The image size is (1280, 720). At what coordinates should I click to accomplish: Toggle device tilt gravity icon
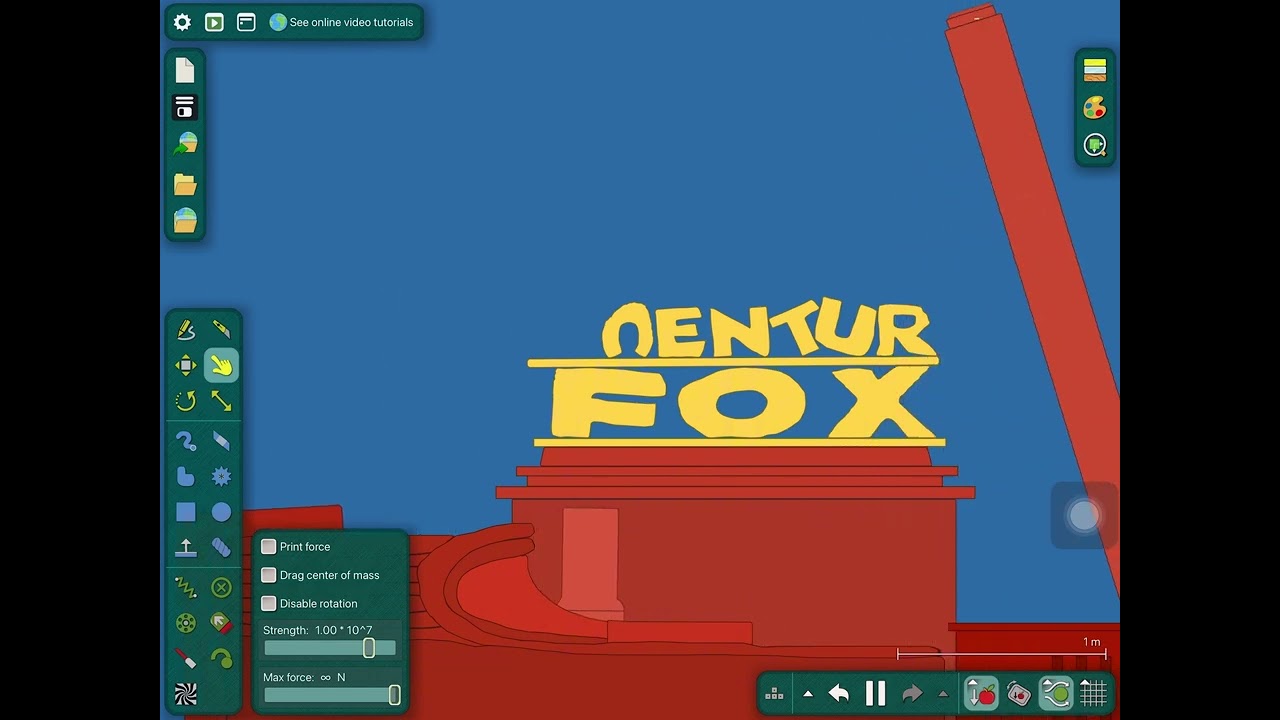pos(1019,693)
